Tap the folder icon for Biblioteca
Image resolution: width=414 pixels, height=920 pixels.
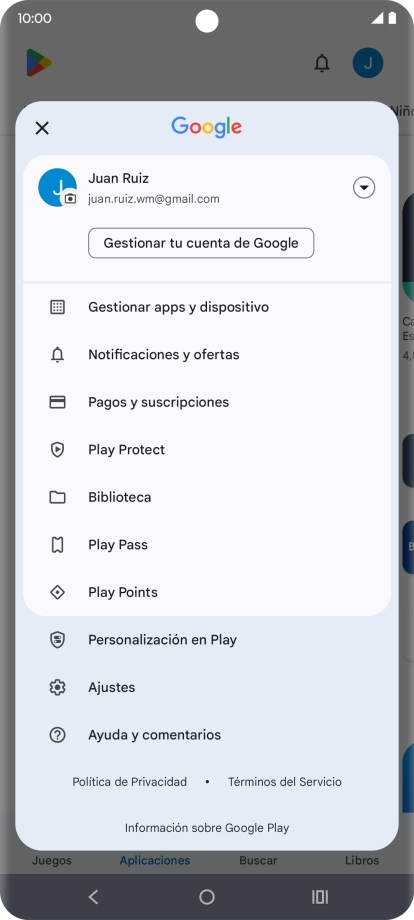coord(57,497)
